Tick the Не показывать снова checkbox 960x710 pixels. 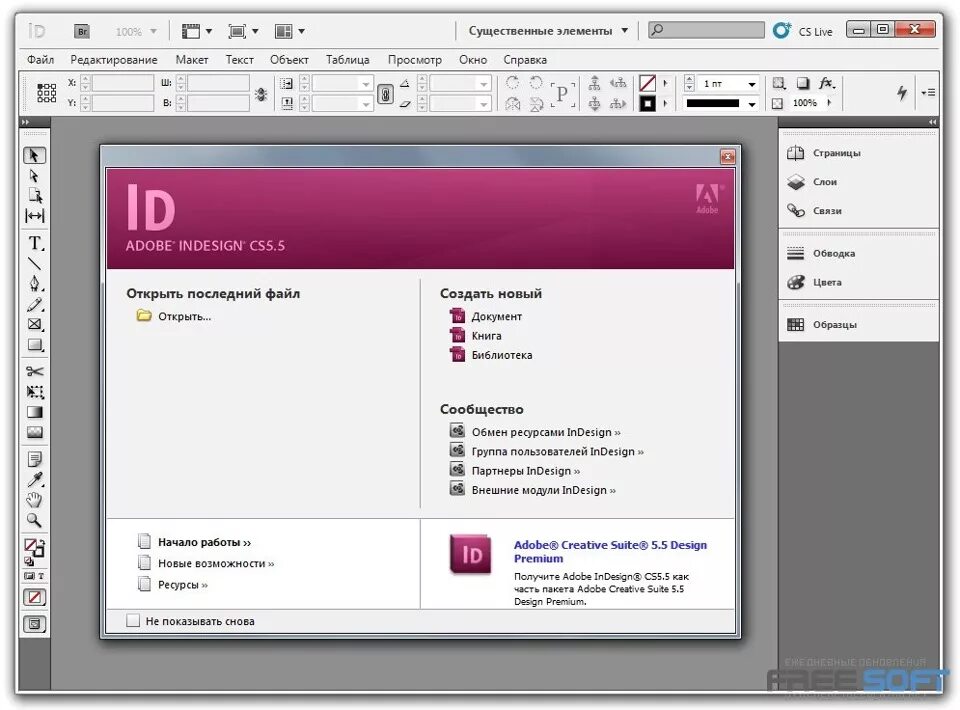pos(133,621)
